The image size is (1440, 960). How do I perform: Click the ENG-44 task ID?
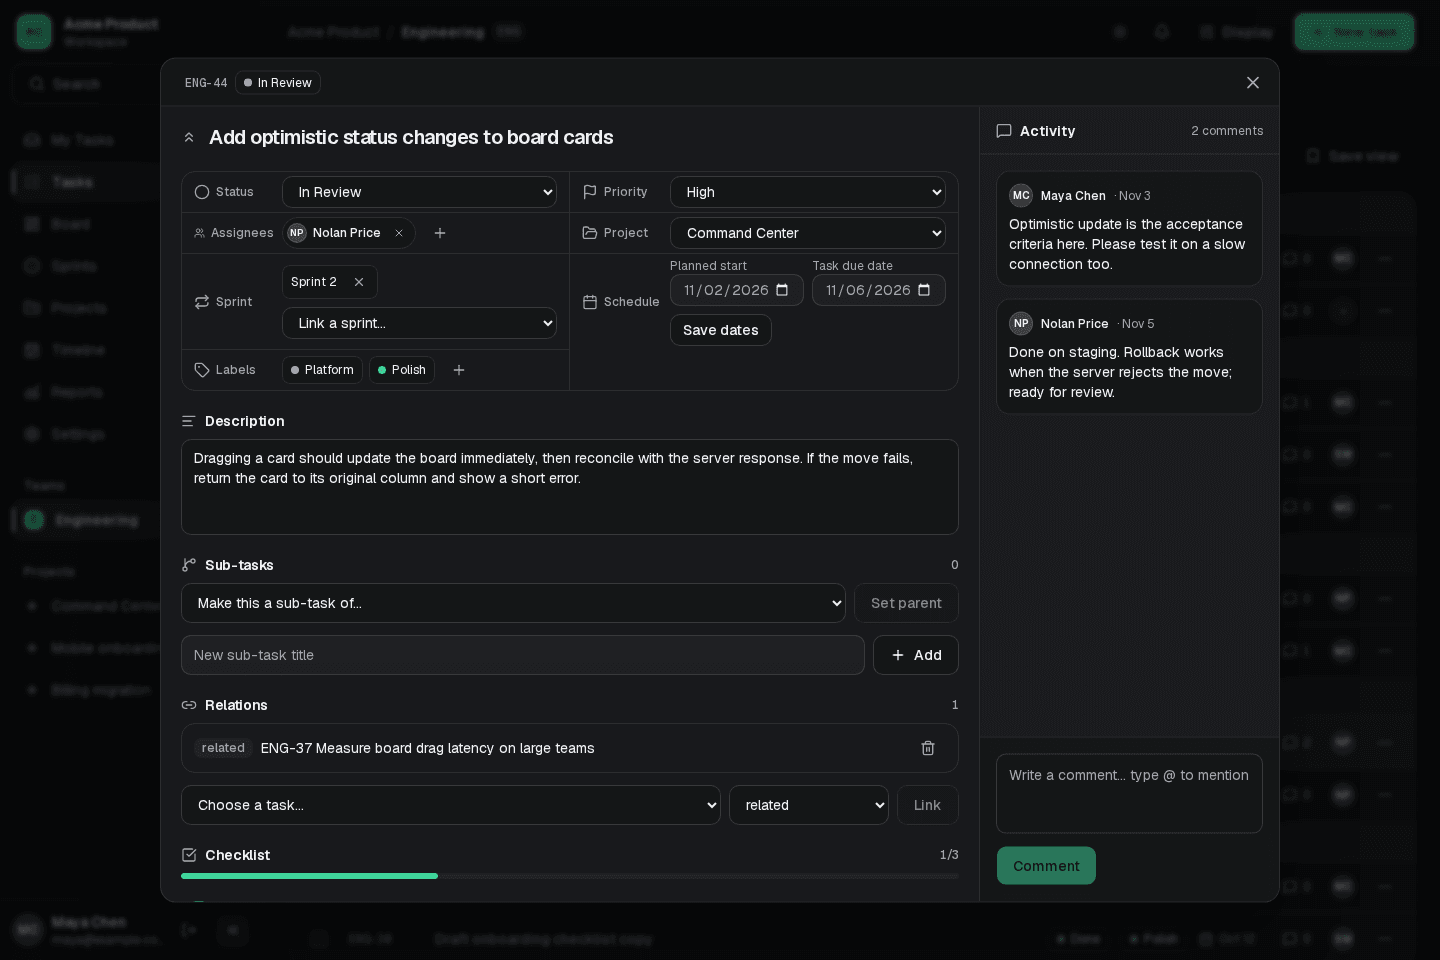click(206, 83)
